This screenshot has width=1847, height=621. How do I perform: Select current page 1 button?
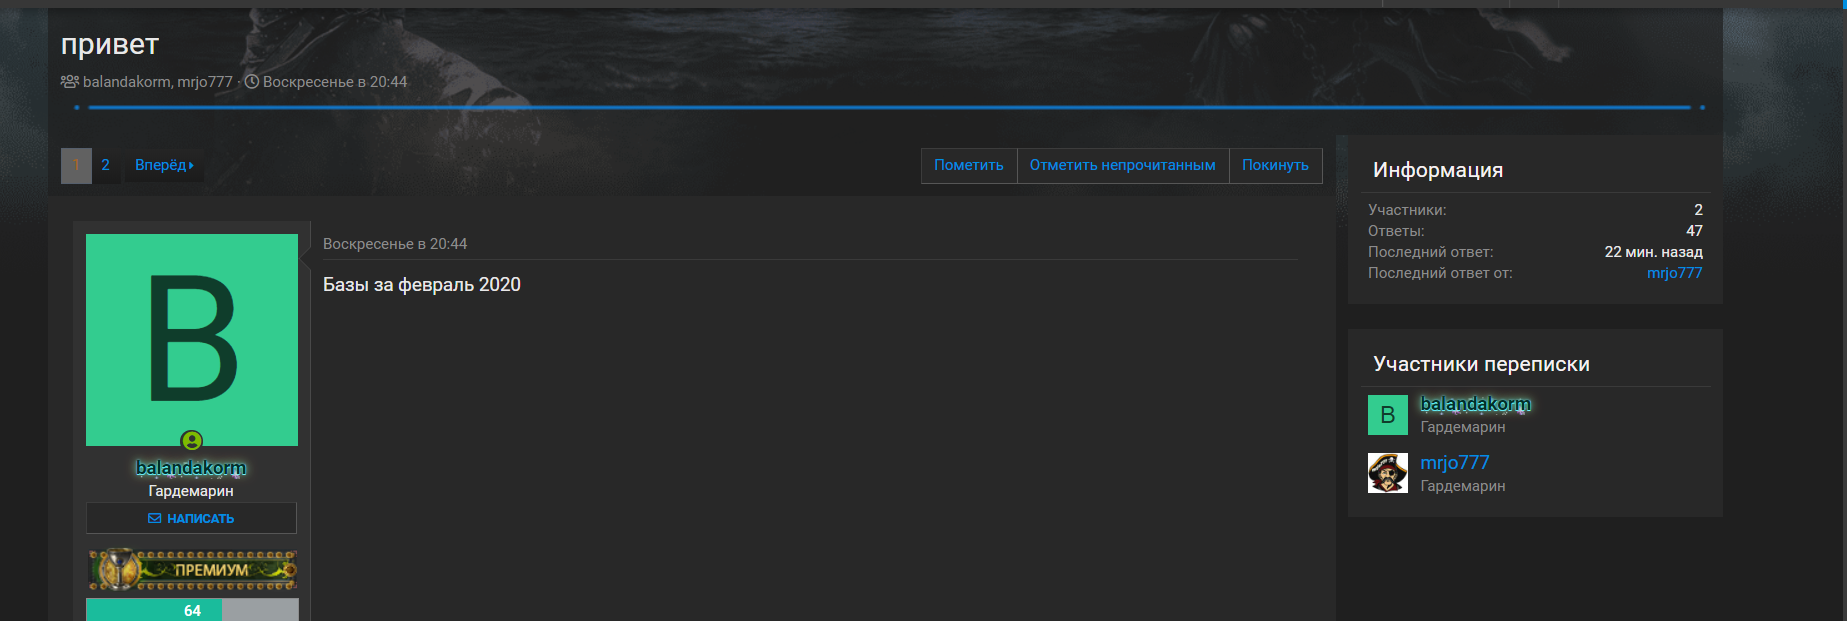tap(76, 165)
